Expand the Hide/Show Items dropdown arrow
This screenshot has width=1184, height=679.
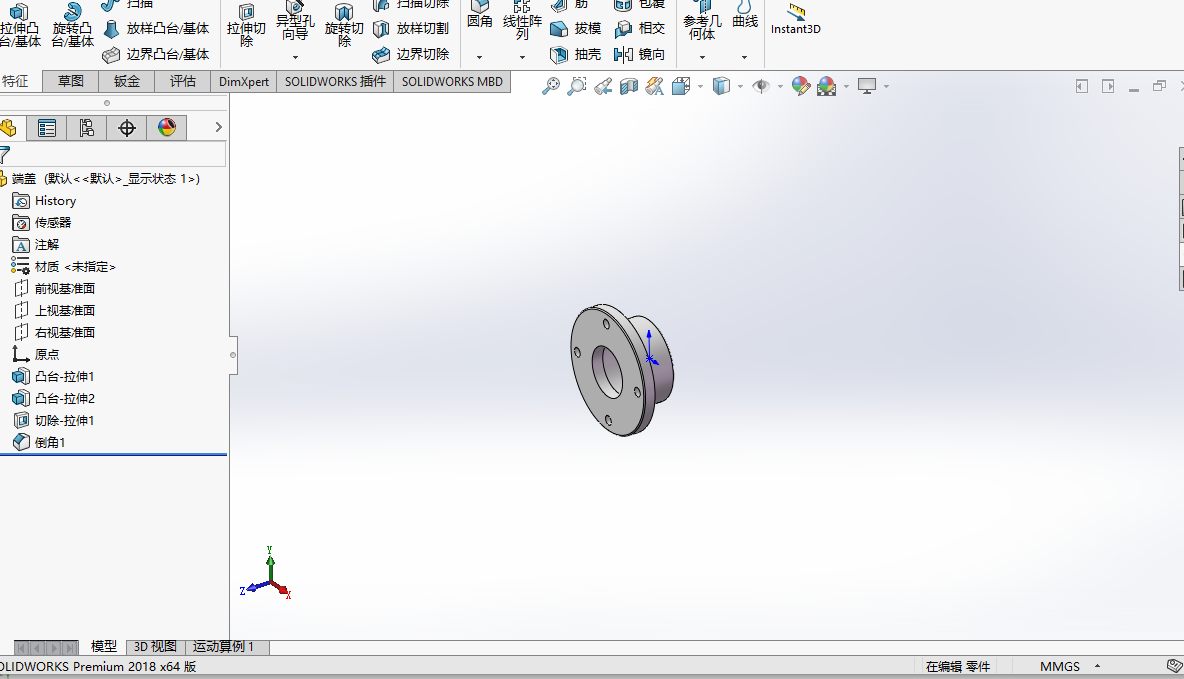(780, 87)
